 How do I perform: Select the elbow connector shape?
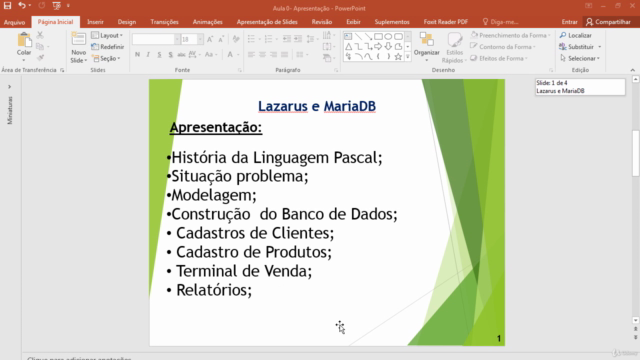click(358, 47)
